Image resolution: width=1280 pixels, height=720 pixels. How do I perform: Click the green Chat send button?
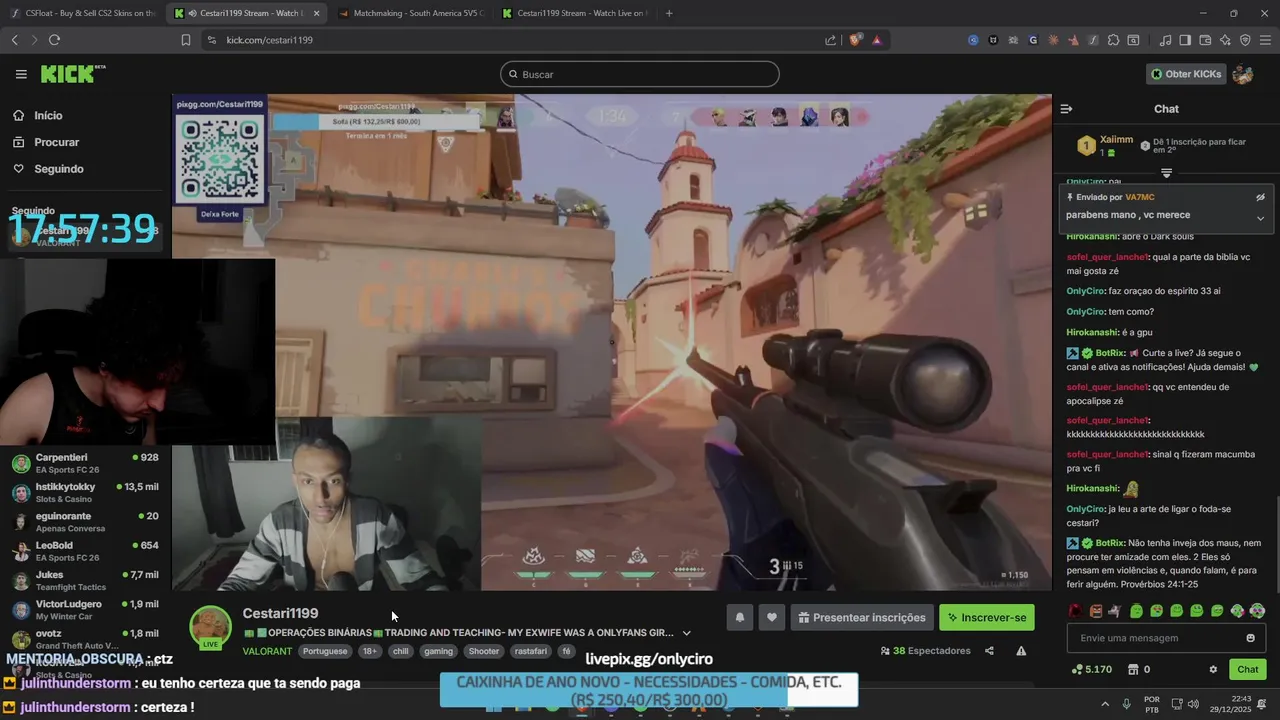click(x=1248, y=670)
